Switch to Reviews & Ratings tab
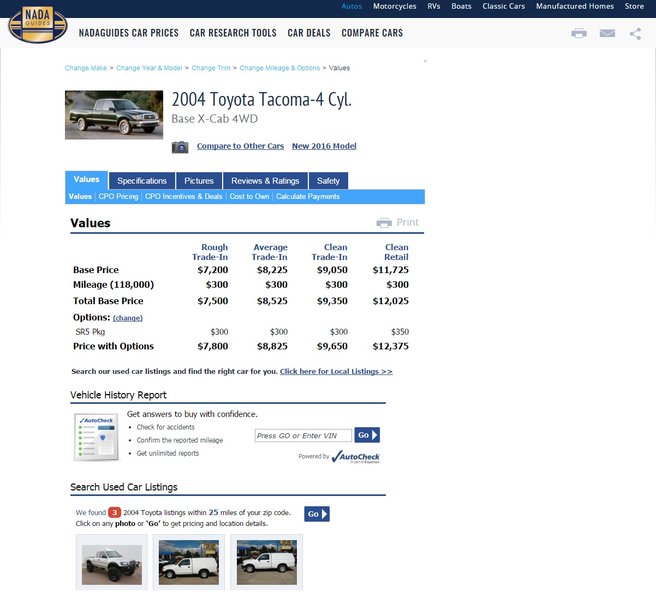This screenshot has height=599, width=656. click(265, 181)
